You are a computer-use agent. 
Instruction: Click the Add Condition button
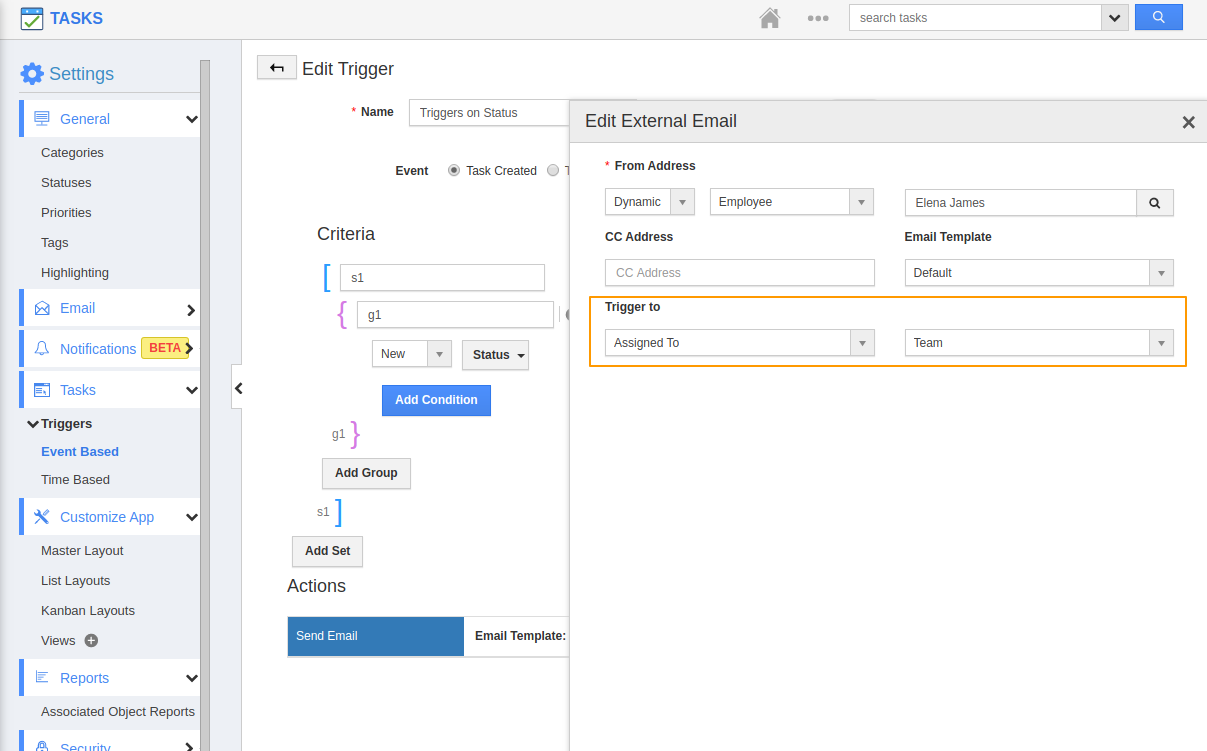(436, 400)
